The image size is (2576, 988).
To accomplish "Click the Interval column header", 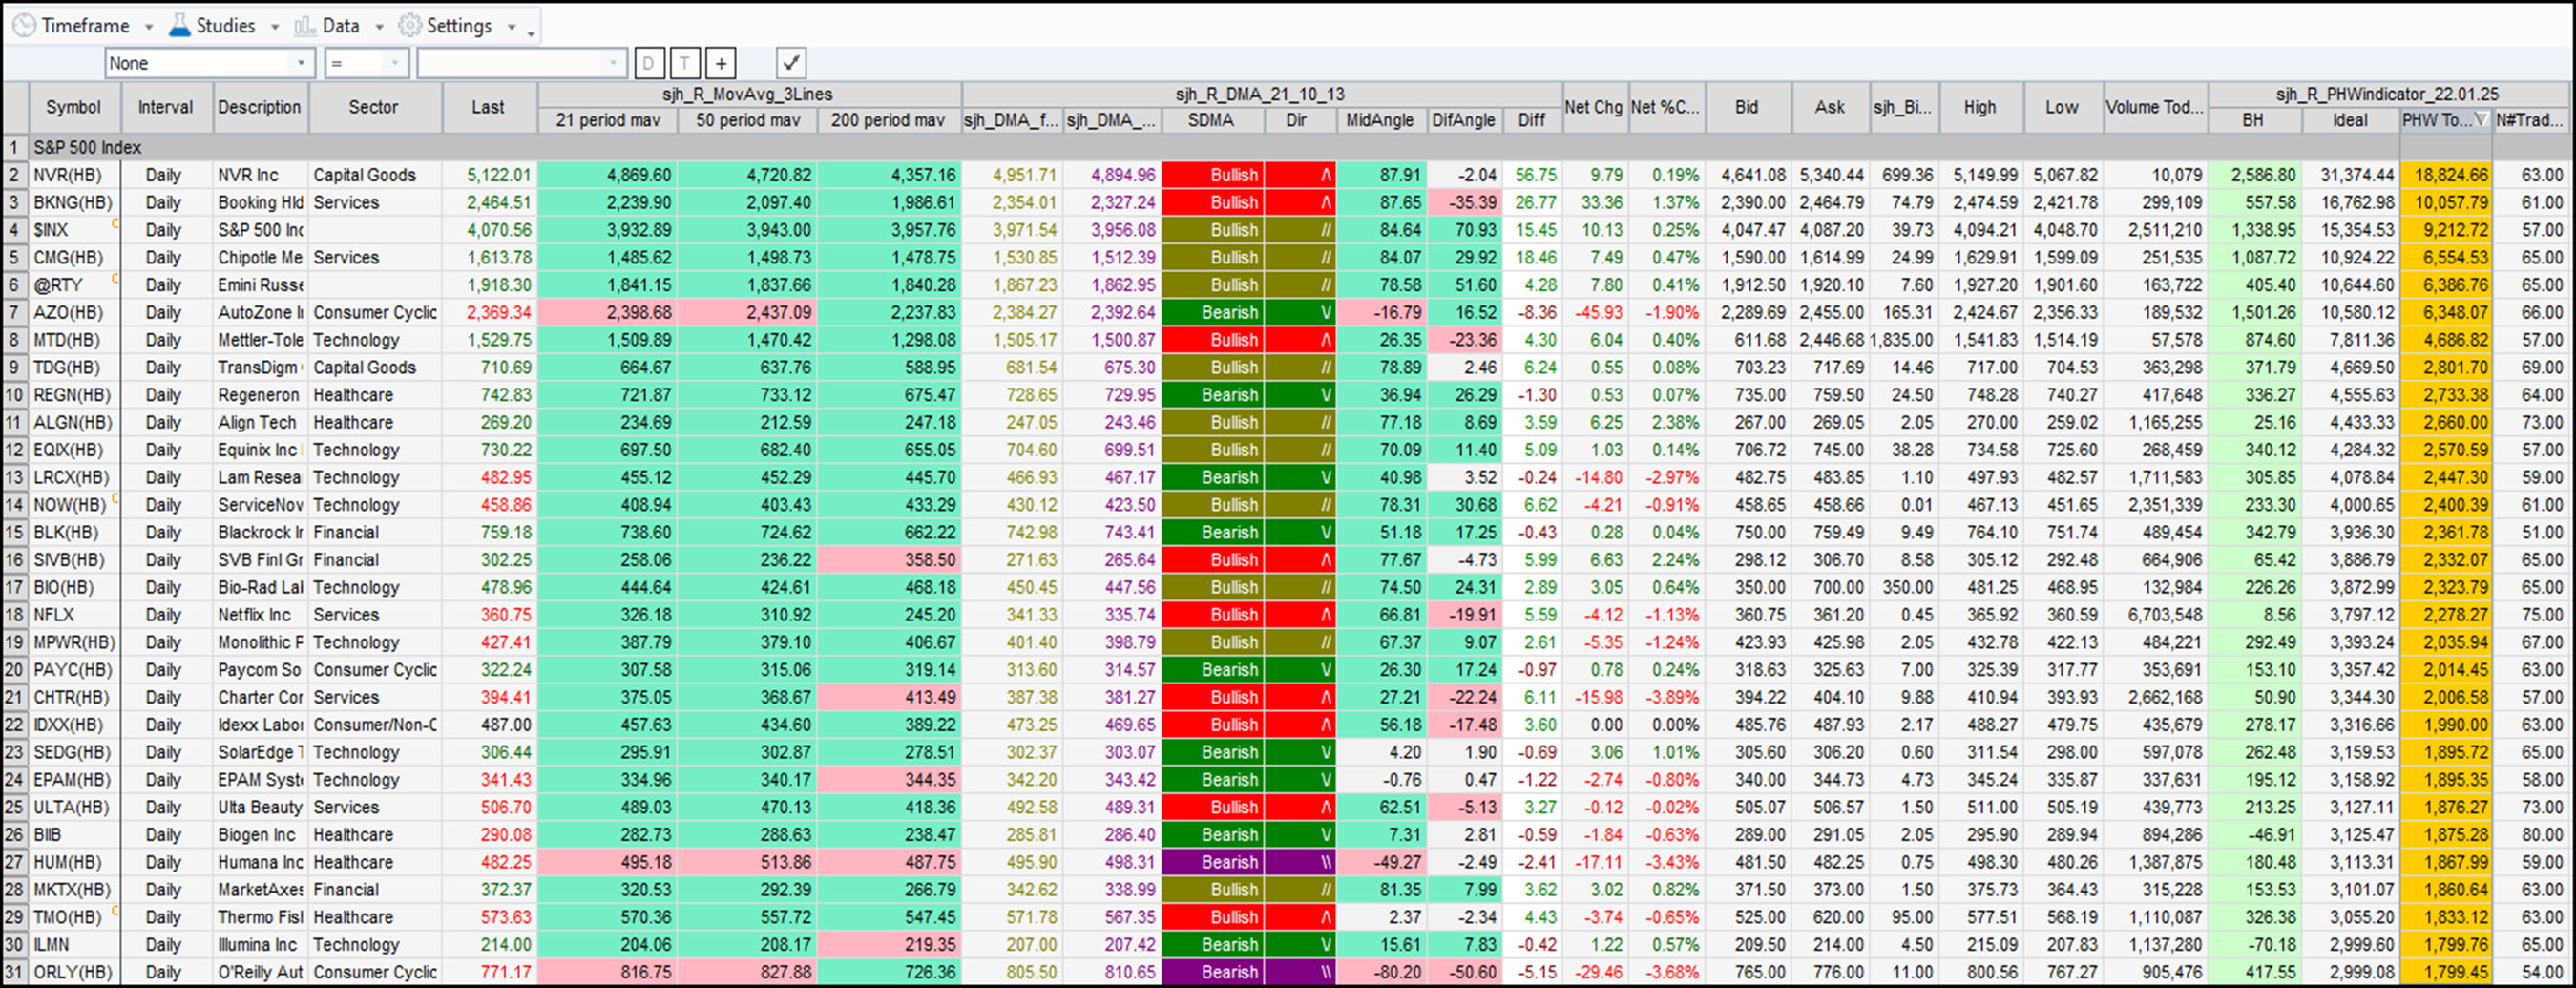I will pyautogui.click(x=166, y=107).
